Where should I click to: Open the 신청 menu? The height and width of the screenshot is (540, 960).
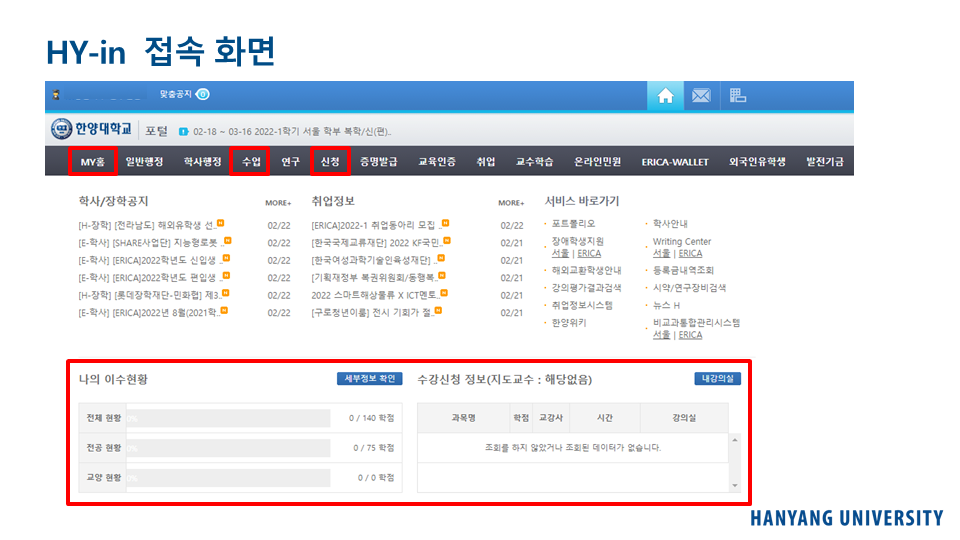tap(329, 161)
